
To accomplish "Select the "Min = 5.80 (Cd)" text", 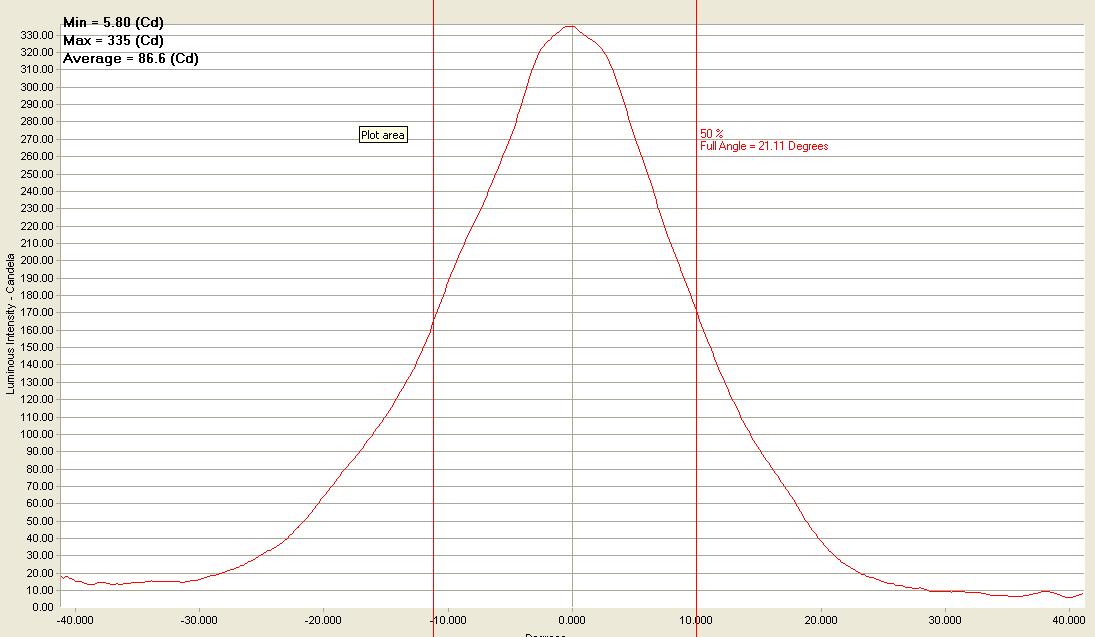I will click(113, 22).
